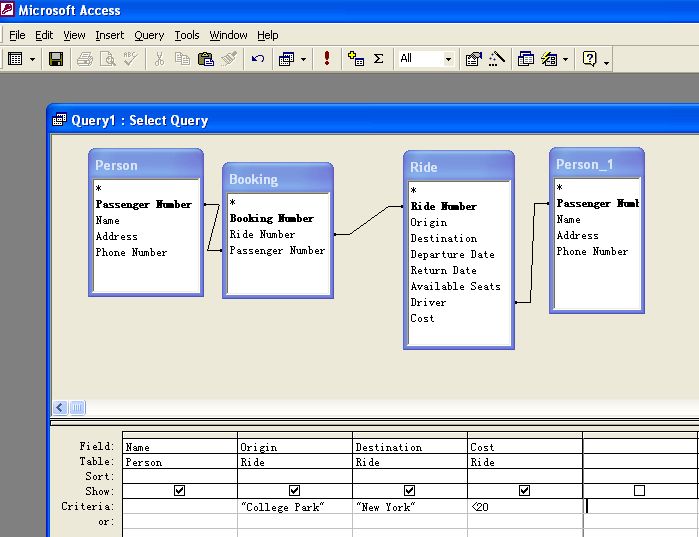Launch the Build expression icon

click(x=497, y=59)
